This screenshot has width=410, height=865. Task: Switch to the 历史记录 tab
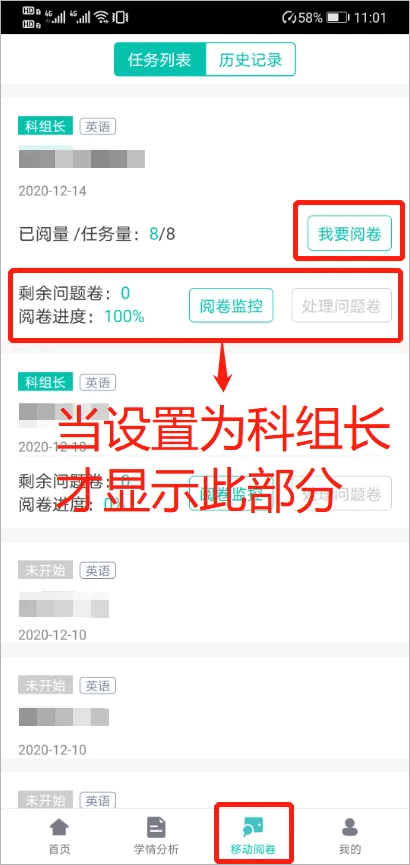tap(251, 60)
